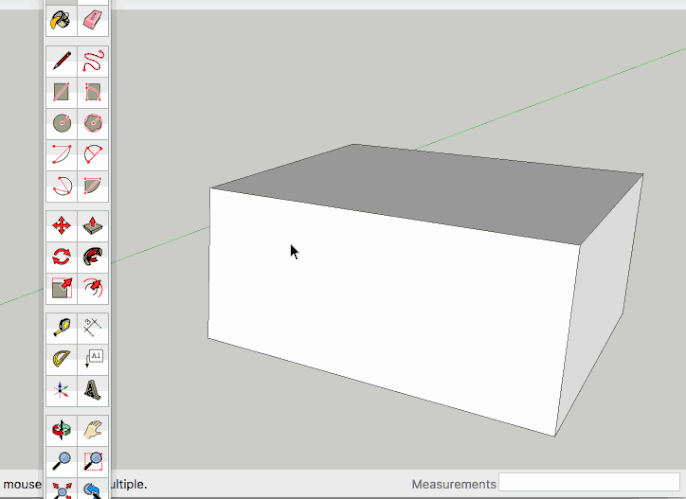The width and height of the screenshot is (686, 499).
Task: Select the Circle tool
Action: pyautogui.click(x=61, y=123)
